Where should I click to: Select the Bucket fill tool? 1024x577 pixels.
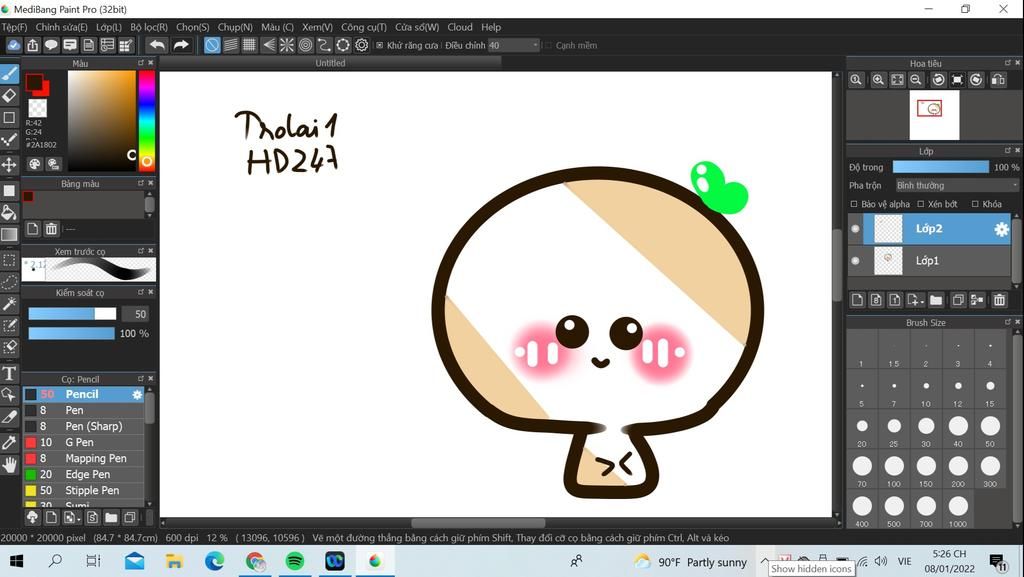coord(9,212)
